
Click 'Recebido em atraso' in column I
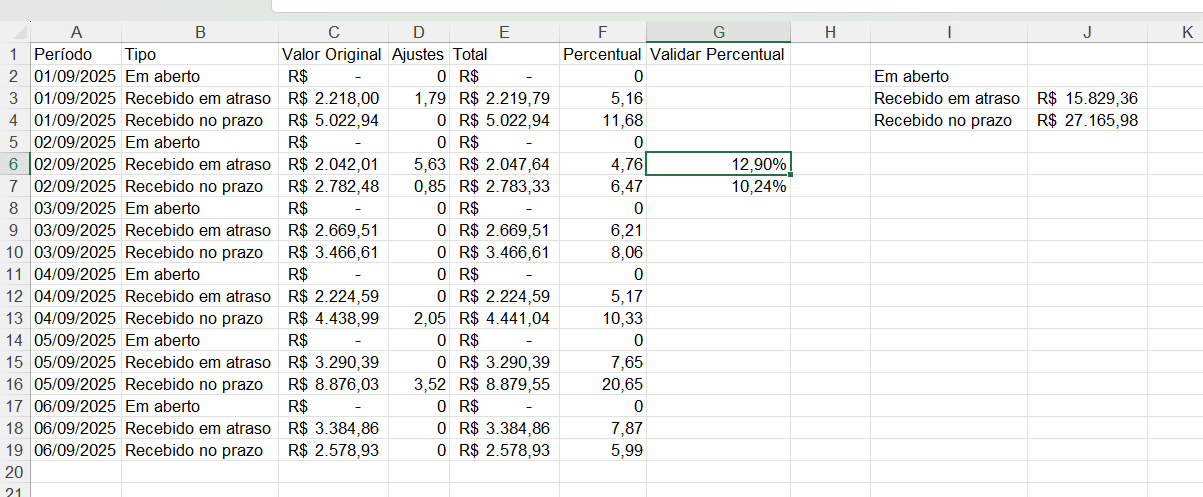coord(949,98)
